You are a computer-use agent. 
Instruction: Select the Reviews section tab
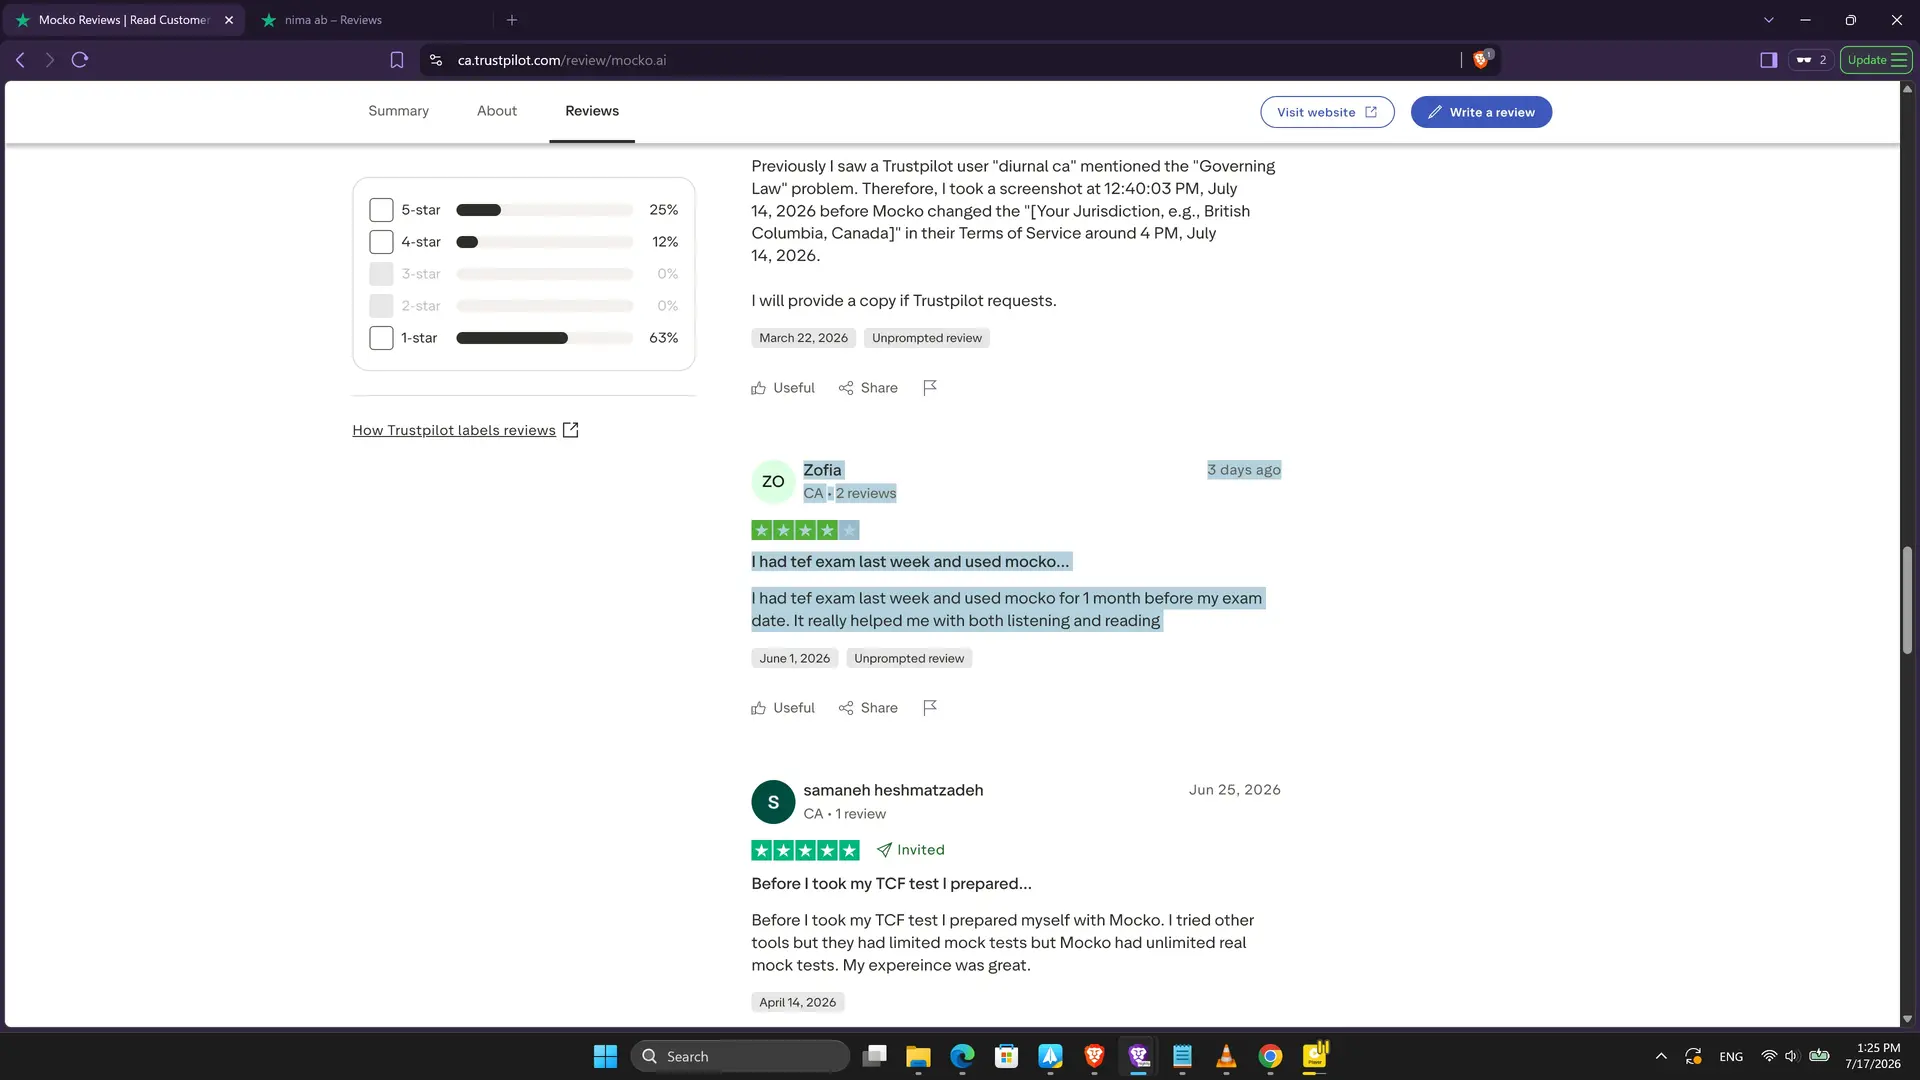click(x=592, y=111)
